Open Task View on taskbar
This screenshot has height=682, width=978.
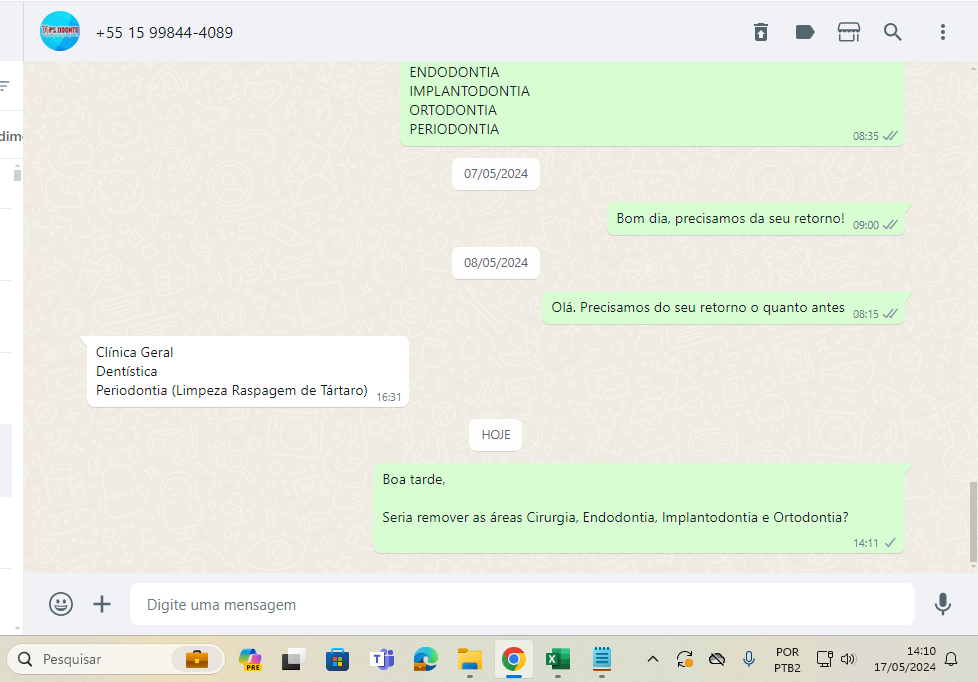(x=293, y=660)
